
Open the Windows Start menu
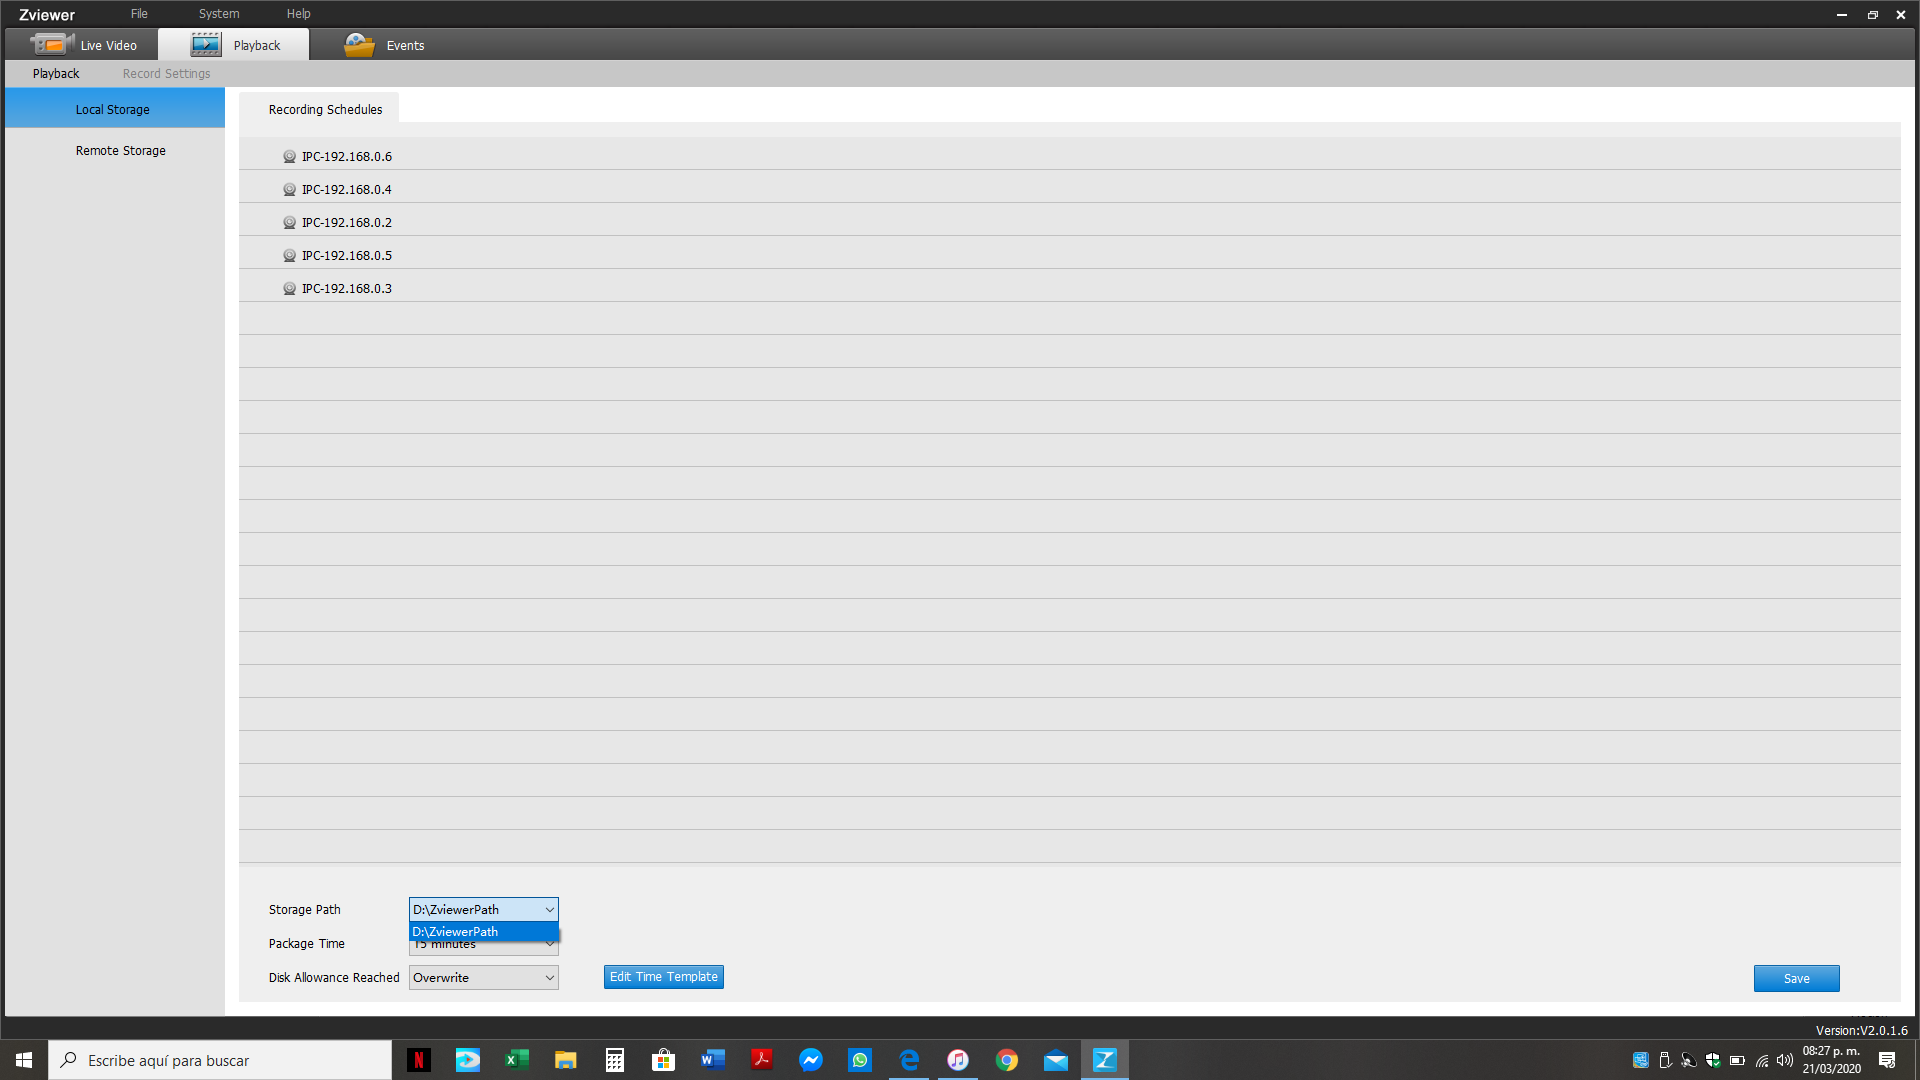(24, 1060)
